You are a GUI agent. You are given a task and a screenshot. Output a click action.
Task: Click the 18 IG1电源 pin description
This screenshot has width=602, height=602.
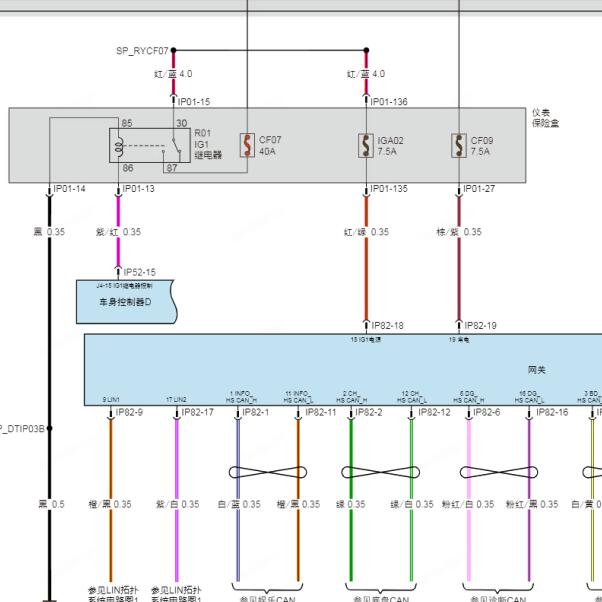coord(366,339)
